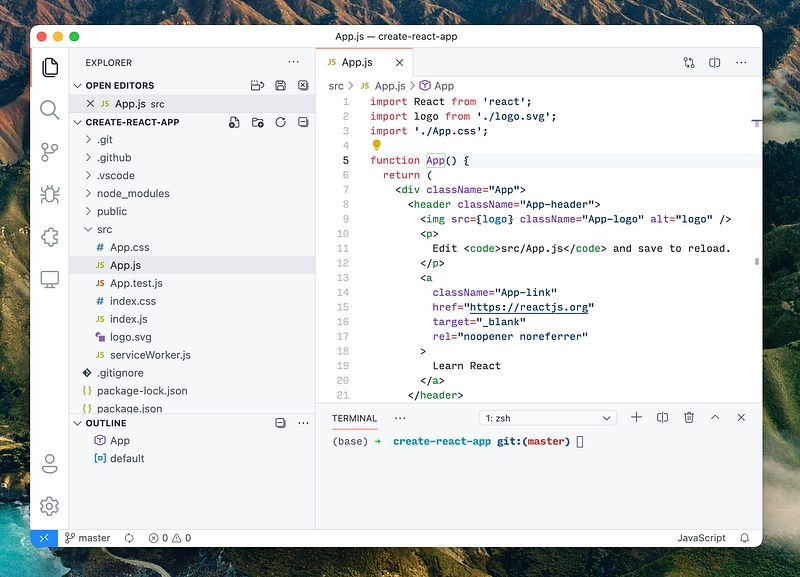The width and height of the screenshot is (800, 577).
Task: Click the JavaScript language mode
Action: [x=701, y=538]
